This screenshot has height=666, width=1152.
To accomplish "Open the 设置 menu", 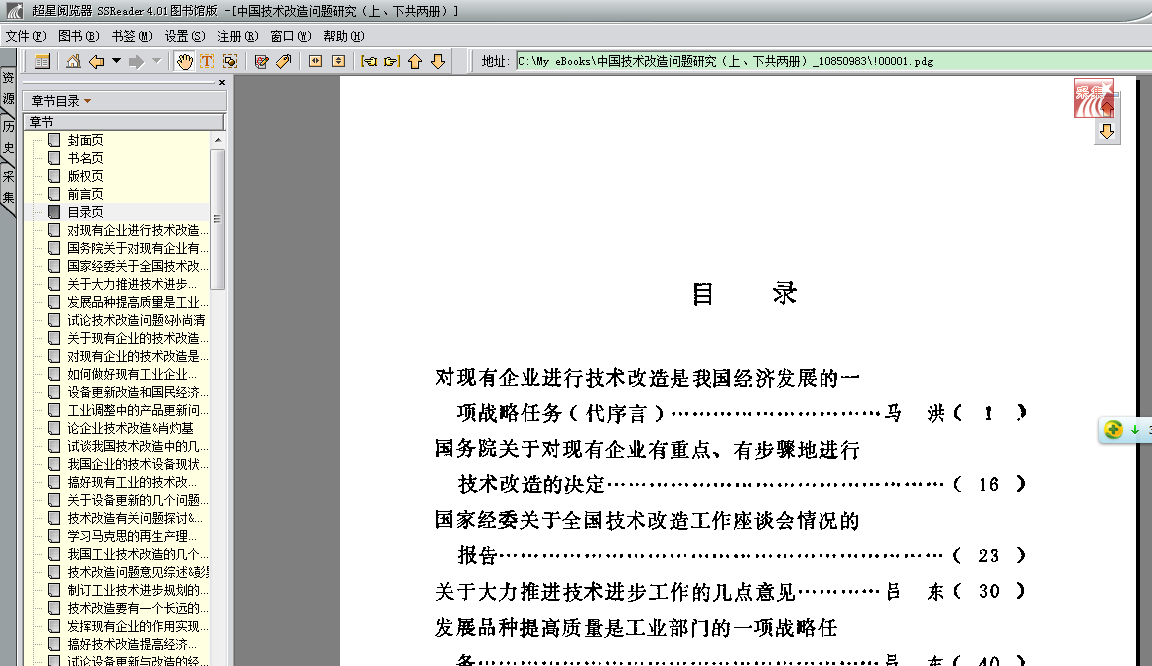I will click(x=185, y=36).
